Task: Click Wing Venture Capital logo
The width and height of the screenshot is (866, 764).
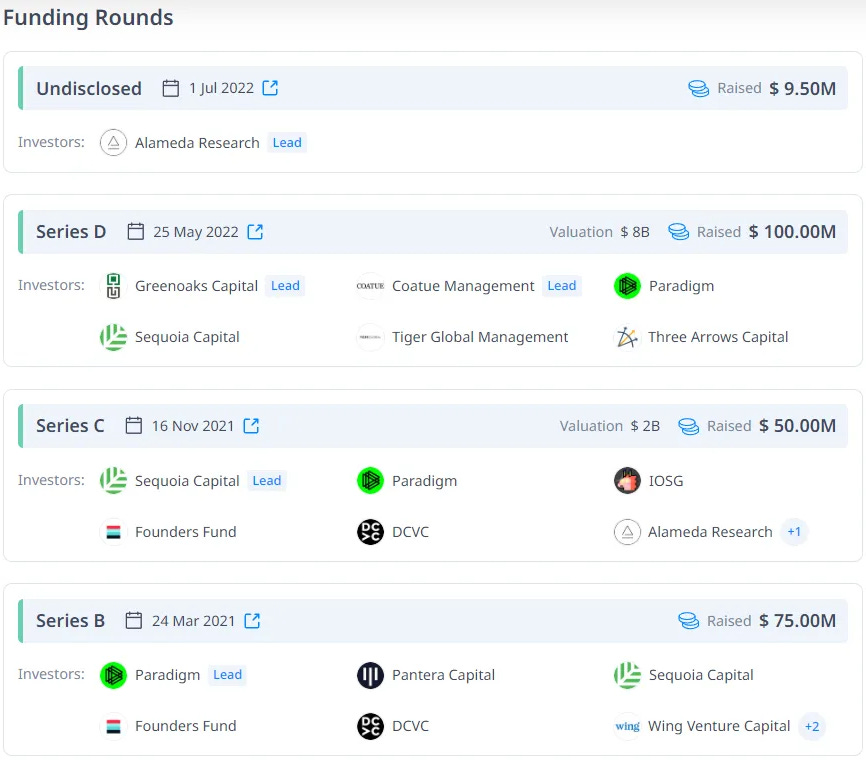Action: point(627,726)
